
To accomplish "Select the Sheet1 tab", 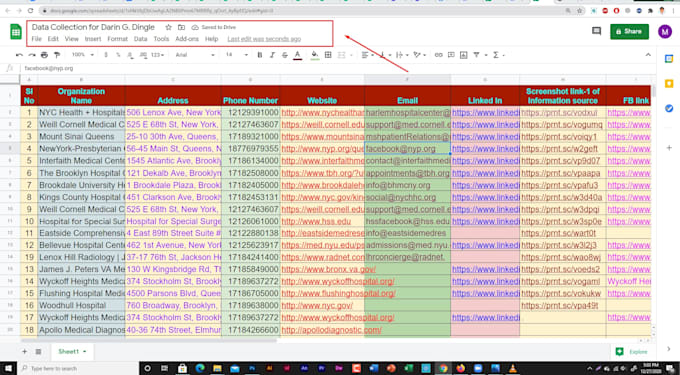I will [72, 352].
